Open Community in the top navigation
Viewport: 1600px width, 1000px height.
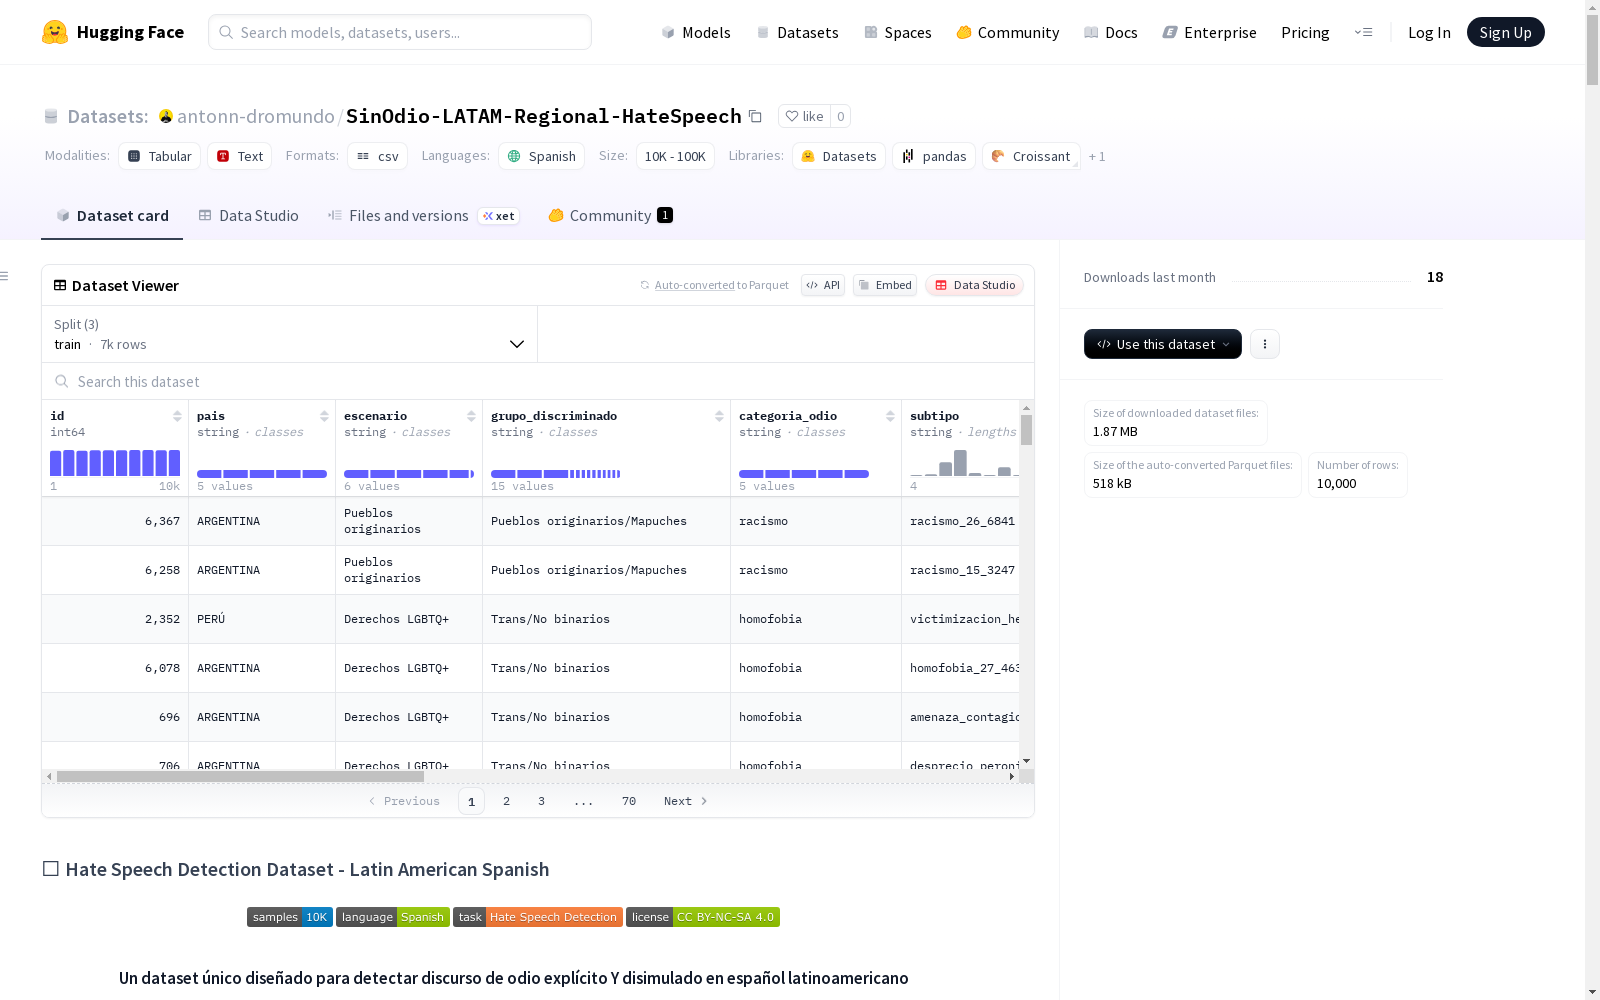(1008, 32)
